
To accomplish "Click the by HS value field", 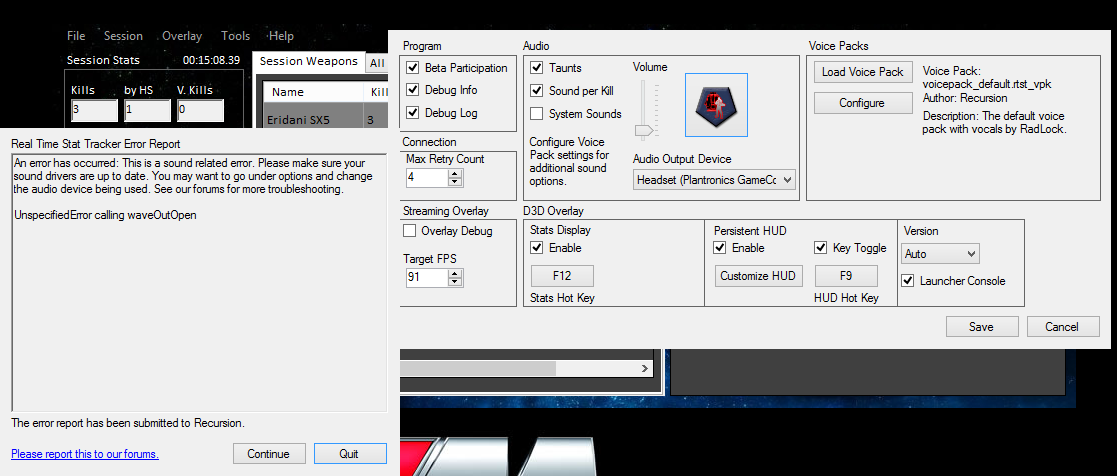I will coord(147,110).
